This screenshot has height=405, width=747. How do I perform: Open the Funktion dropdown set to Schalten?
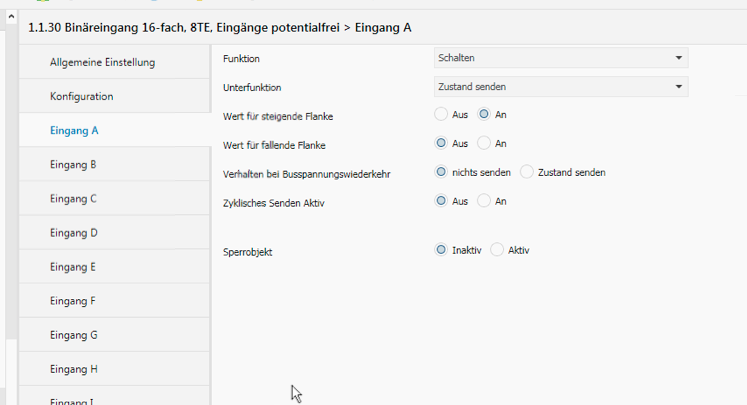point(561,58)
